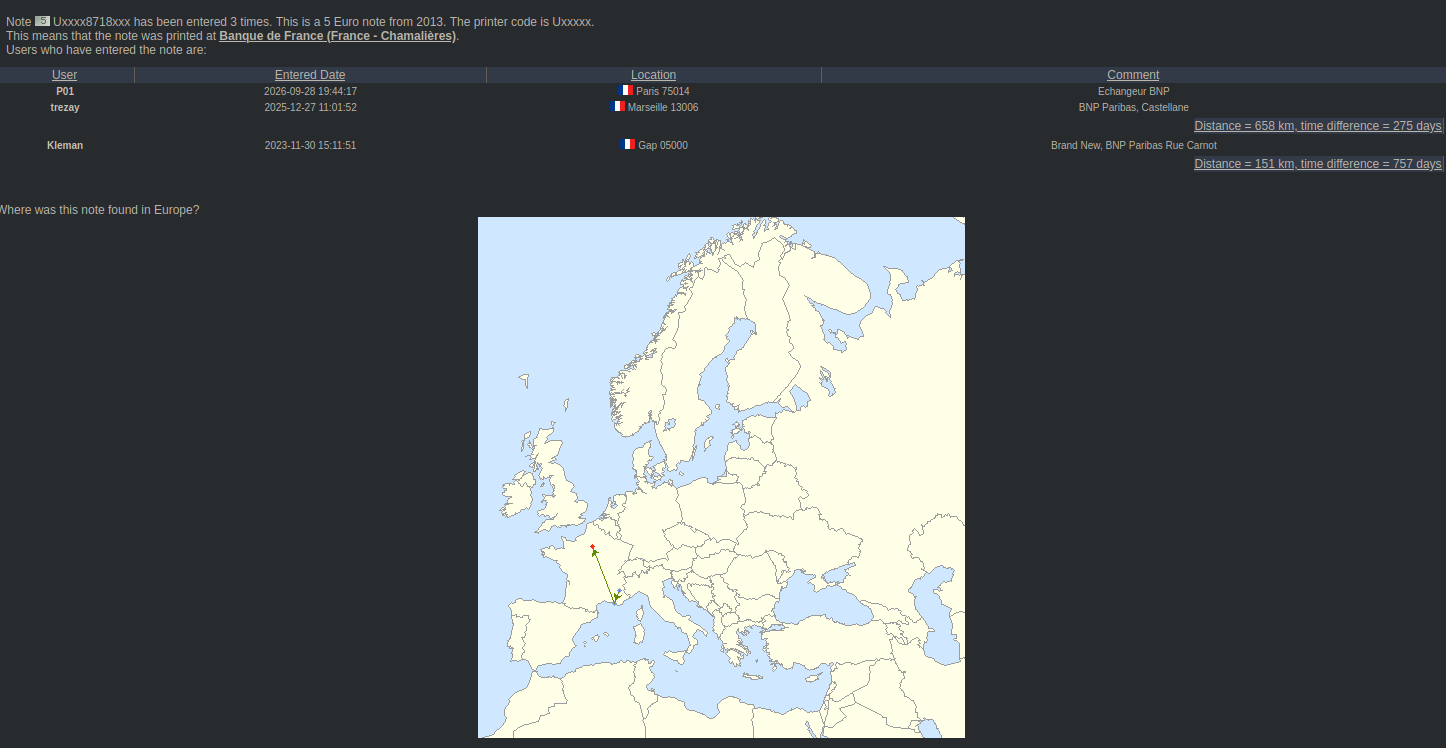Click the French flag beside Gap 05000
This screenshot has height=748, width=1446.
pyautogui.click(x=628, y=144)
